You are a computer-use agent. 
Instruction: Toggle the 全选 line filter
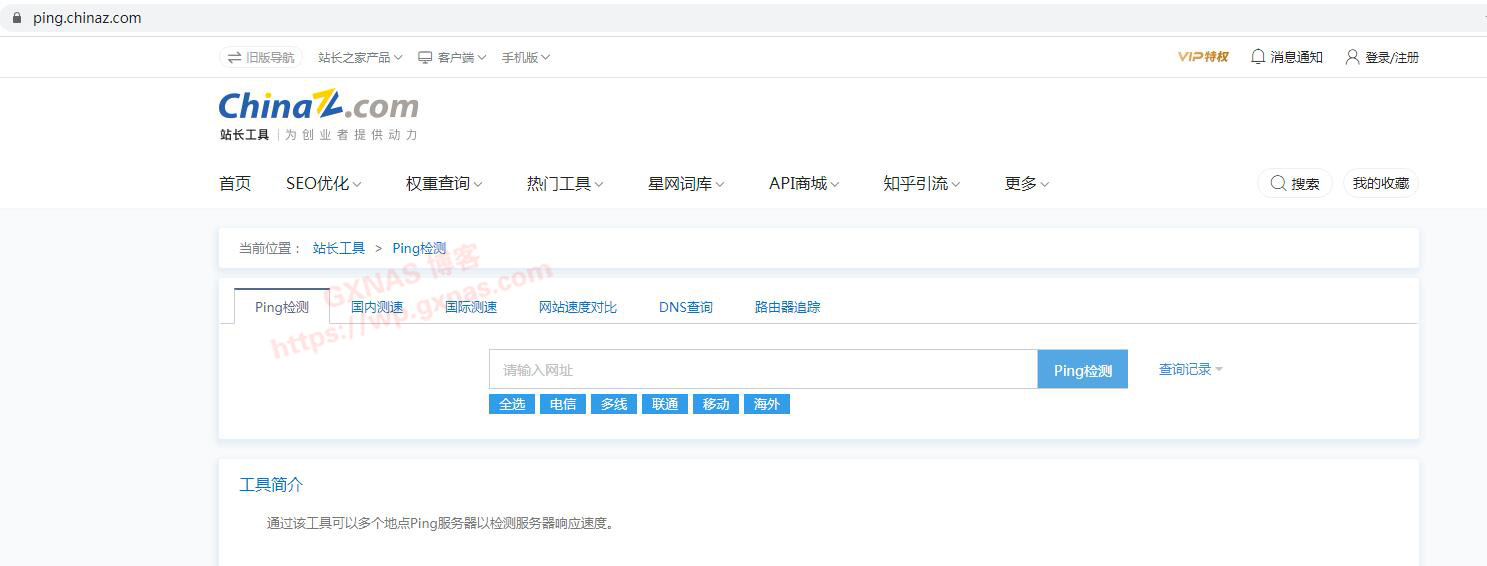click(512, 404)
